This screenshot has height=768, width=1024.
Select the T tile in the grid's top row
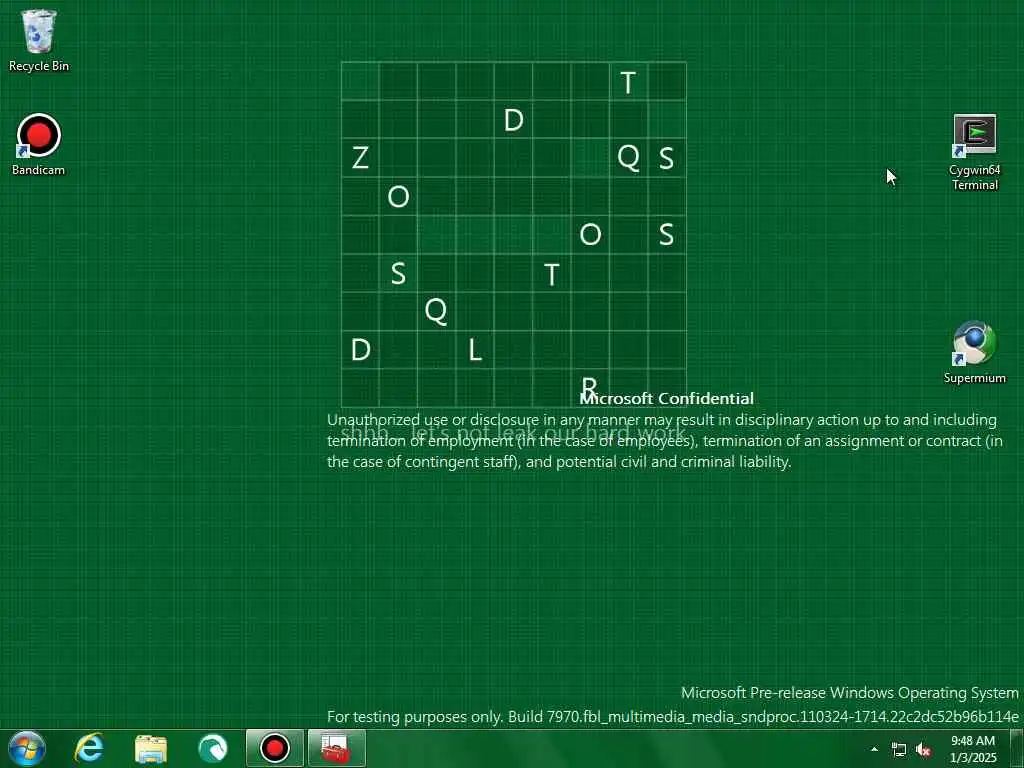tap(628, 82)
